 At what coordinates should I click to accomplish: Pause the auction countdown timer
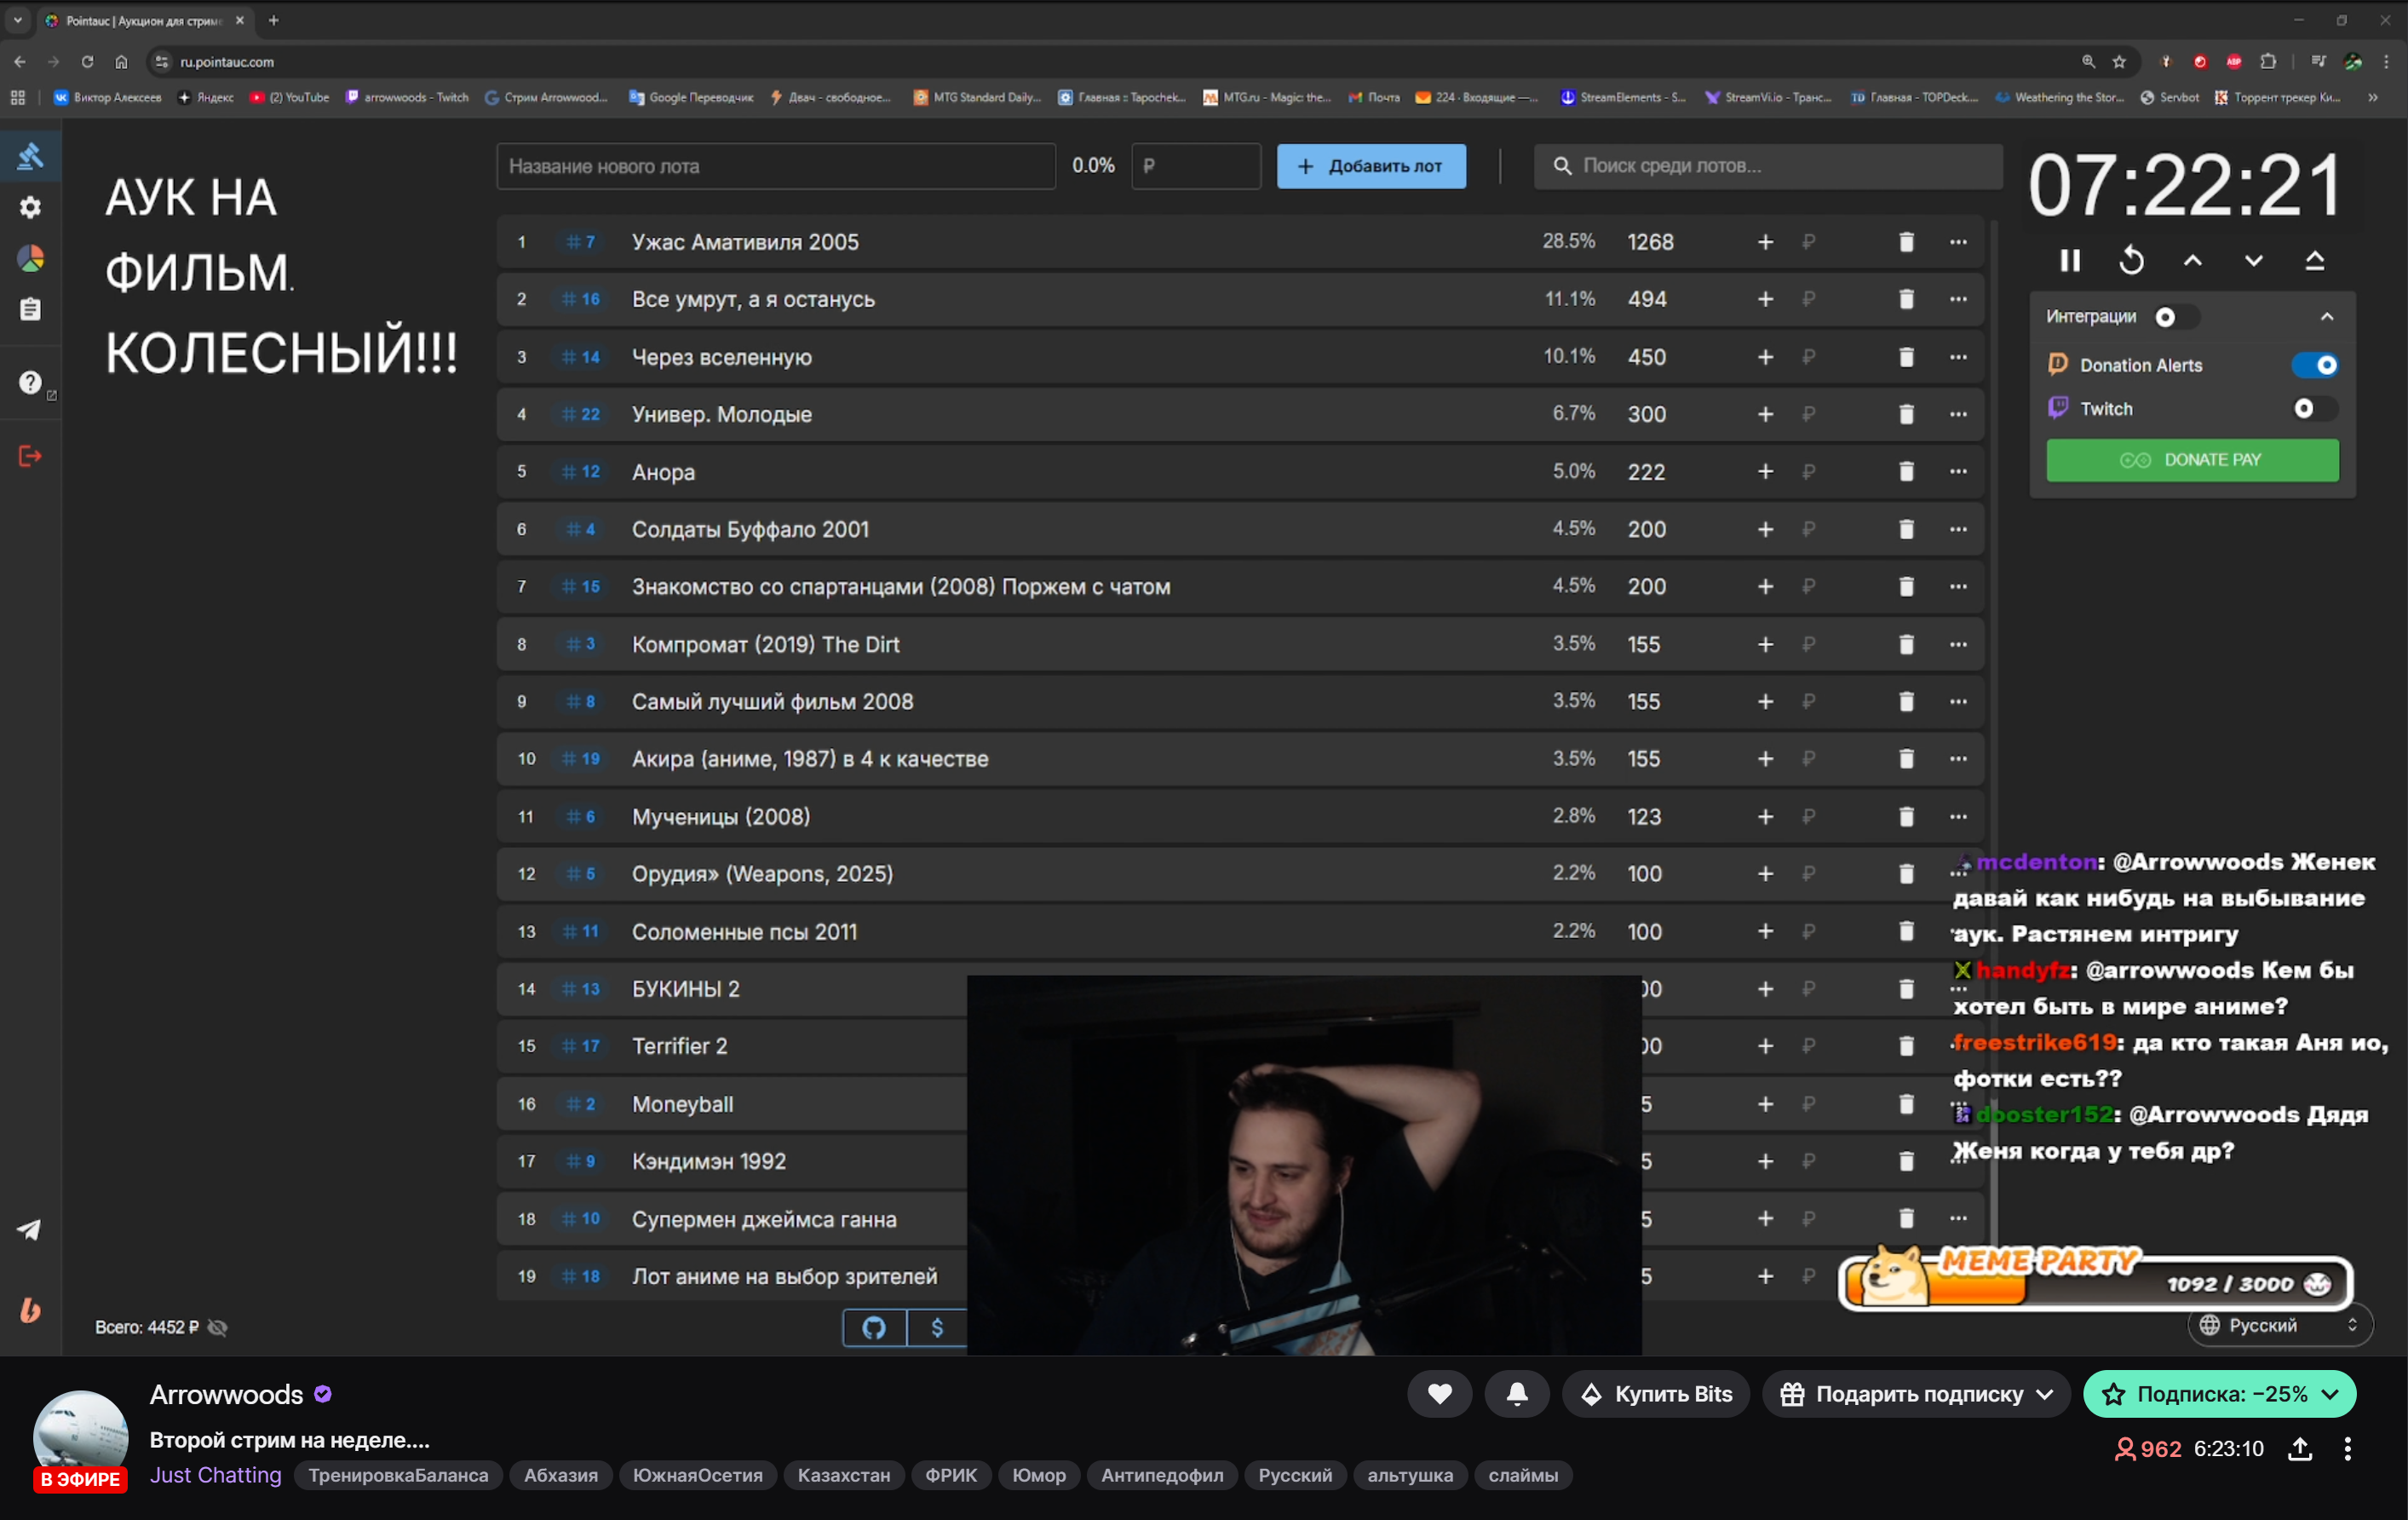(2070, 261)
